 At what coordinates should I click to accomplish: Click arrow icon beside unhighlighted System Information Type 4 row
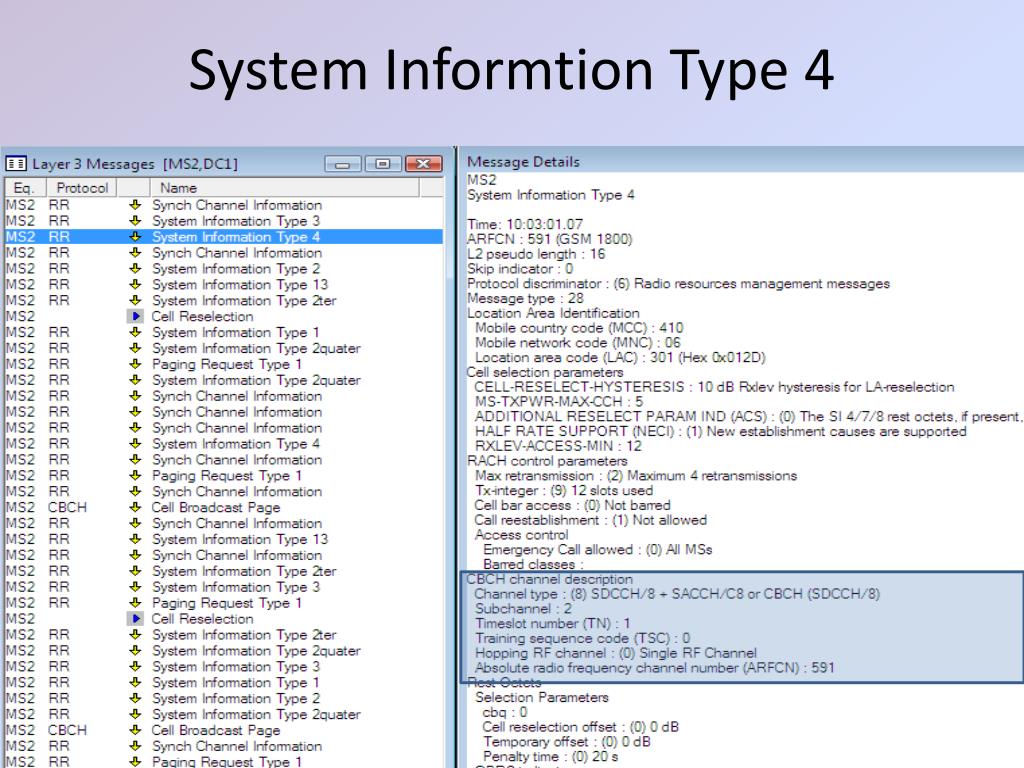(135, 443)
